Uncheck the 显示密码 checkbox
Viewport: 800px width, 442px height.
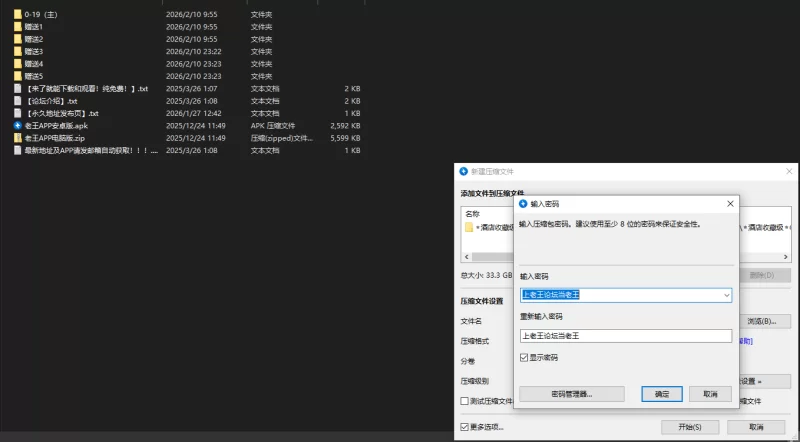pos(525,357)
